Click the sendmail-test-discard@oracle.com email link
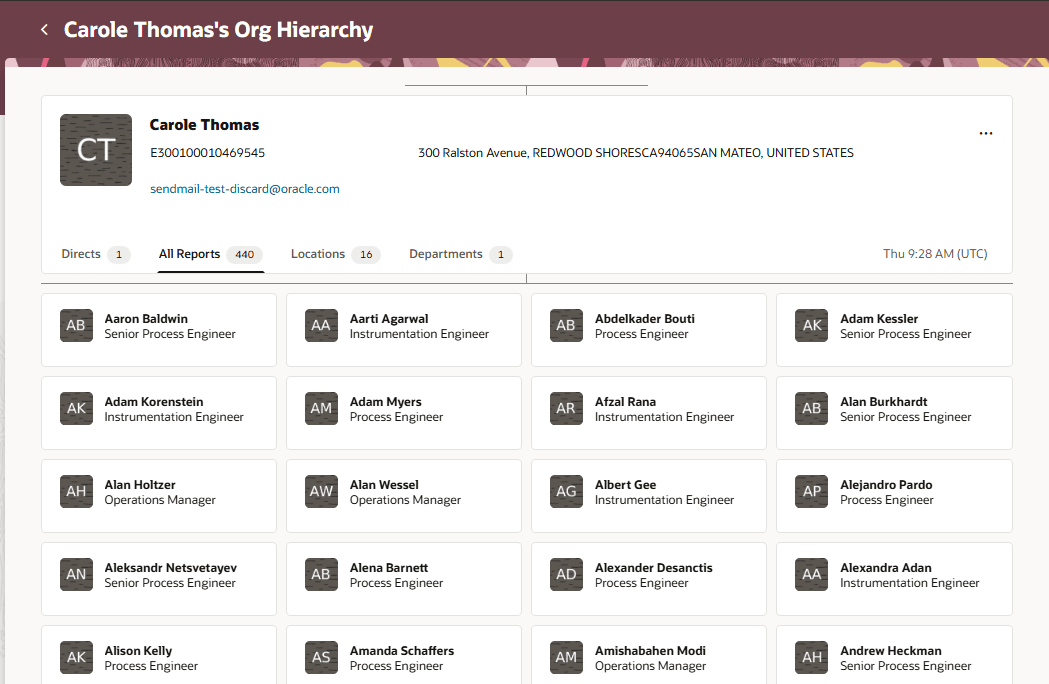This screenshot has height=684, width=1049. point(244,188)
